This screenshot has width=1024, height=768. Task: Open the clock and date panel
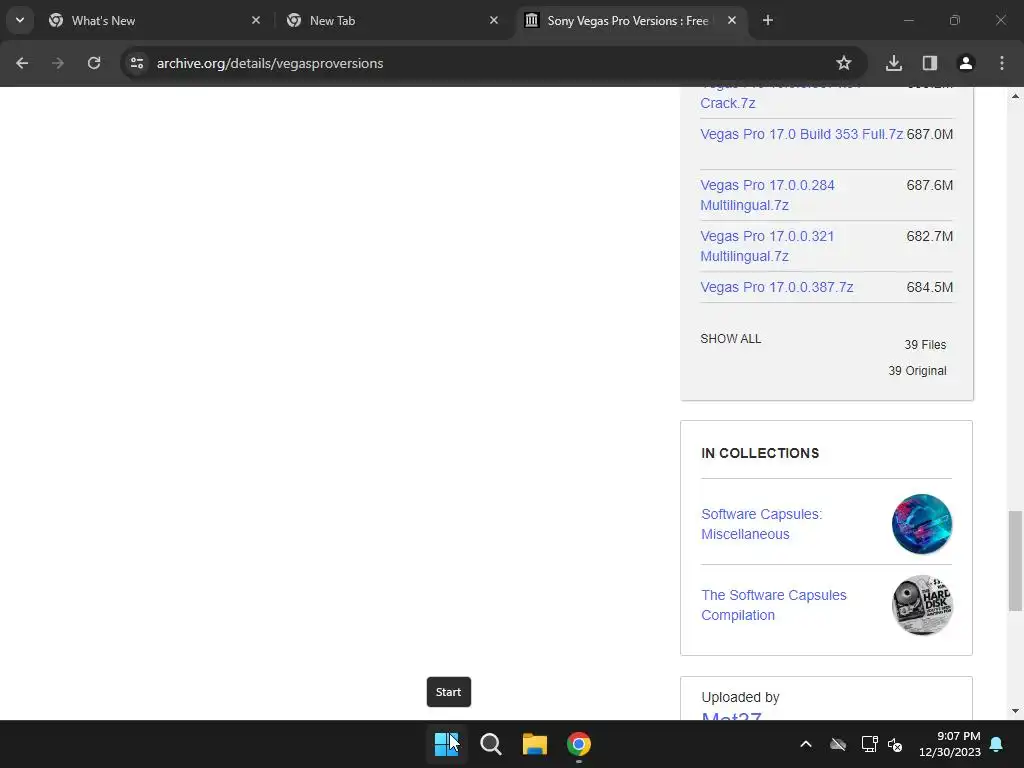(950, 744)
